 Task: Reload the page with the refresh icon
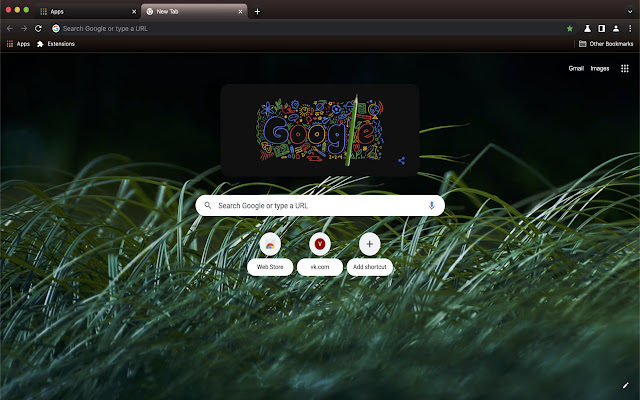click(38, 29)
